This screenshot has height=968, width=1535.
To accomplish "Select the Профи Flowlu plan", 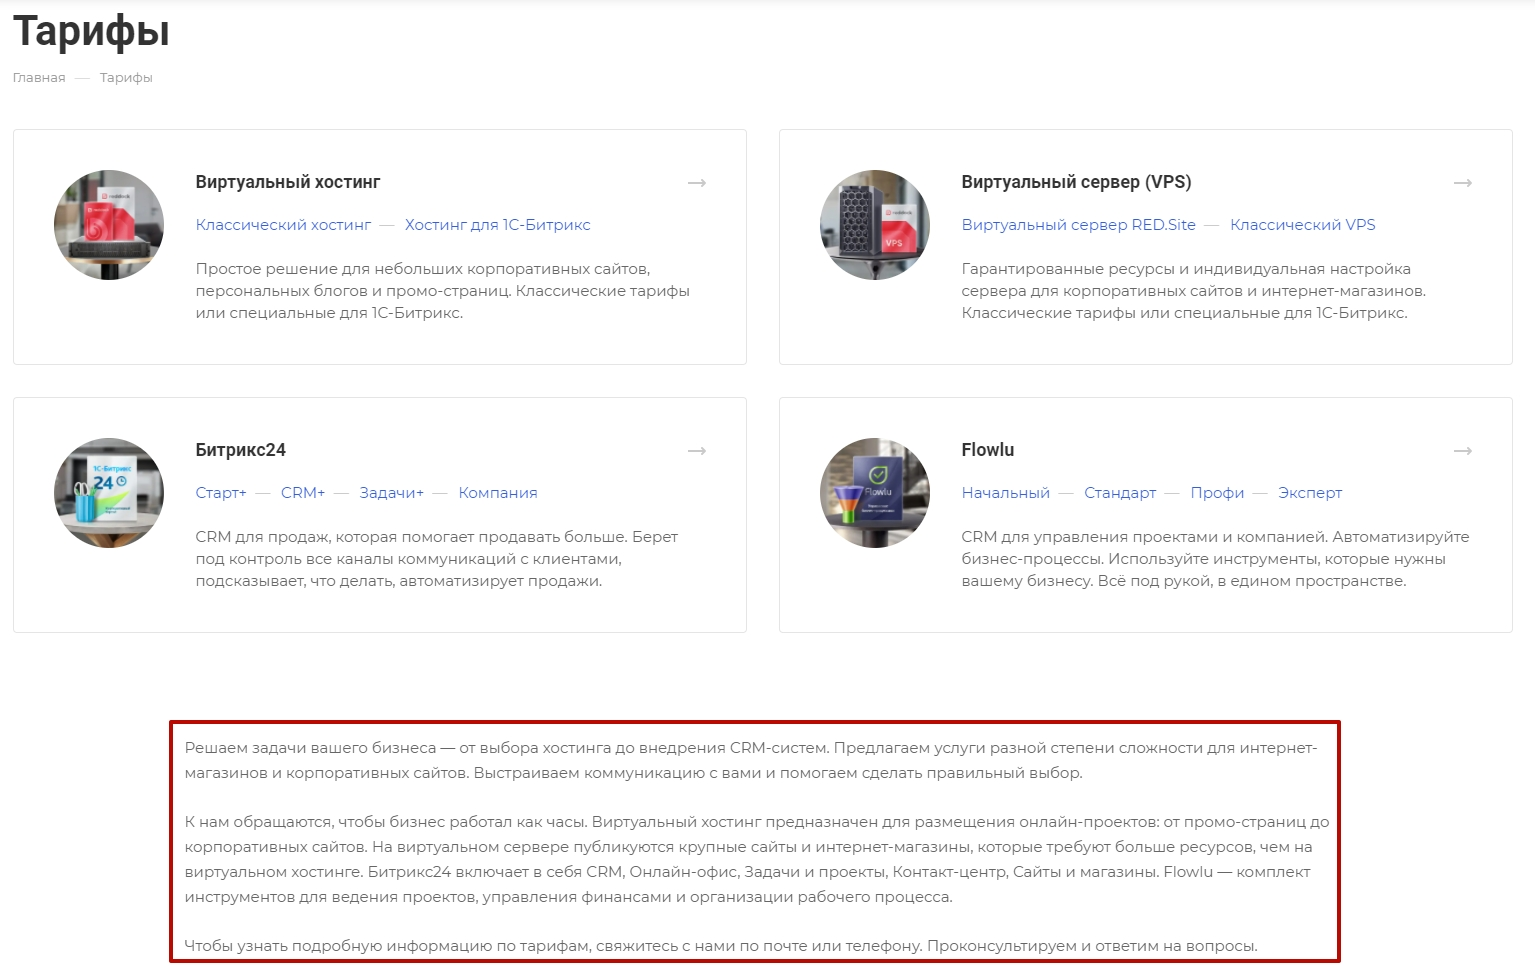I will [1217, 493].
